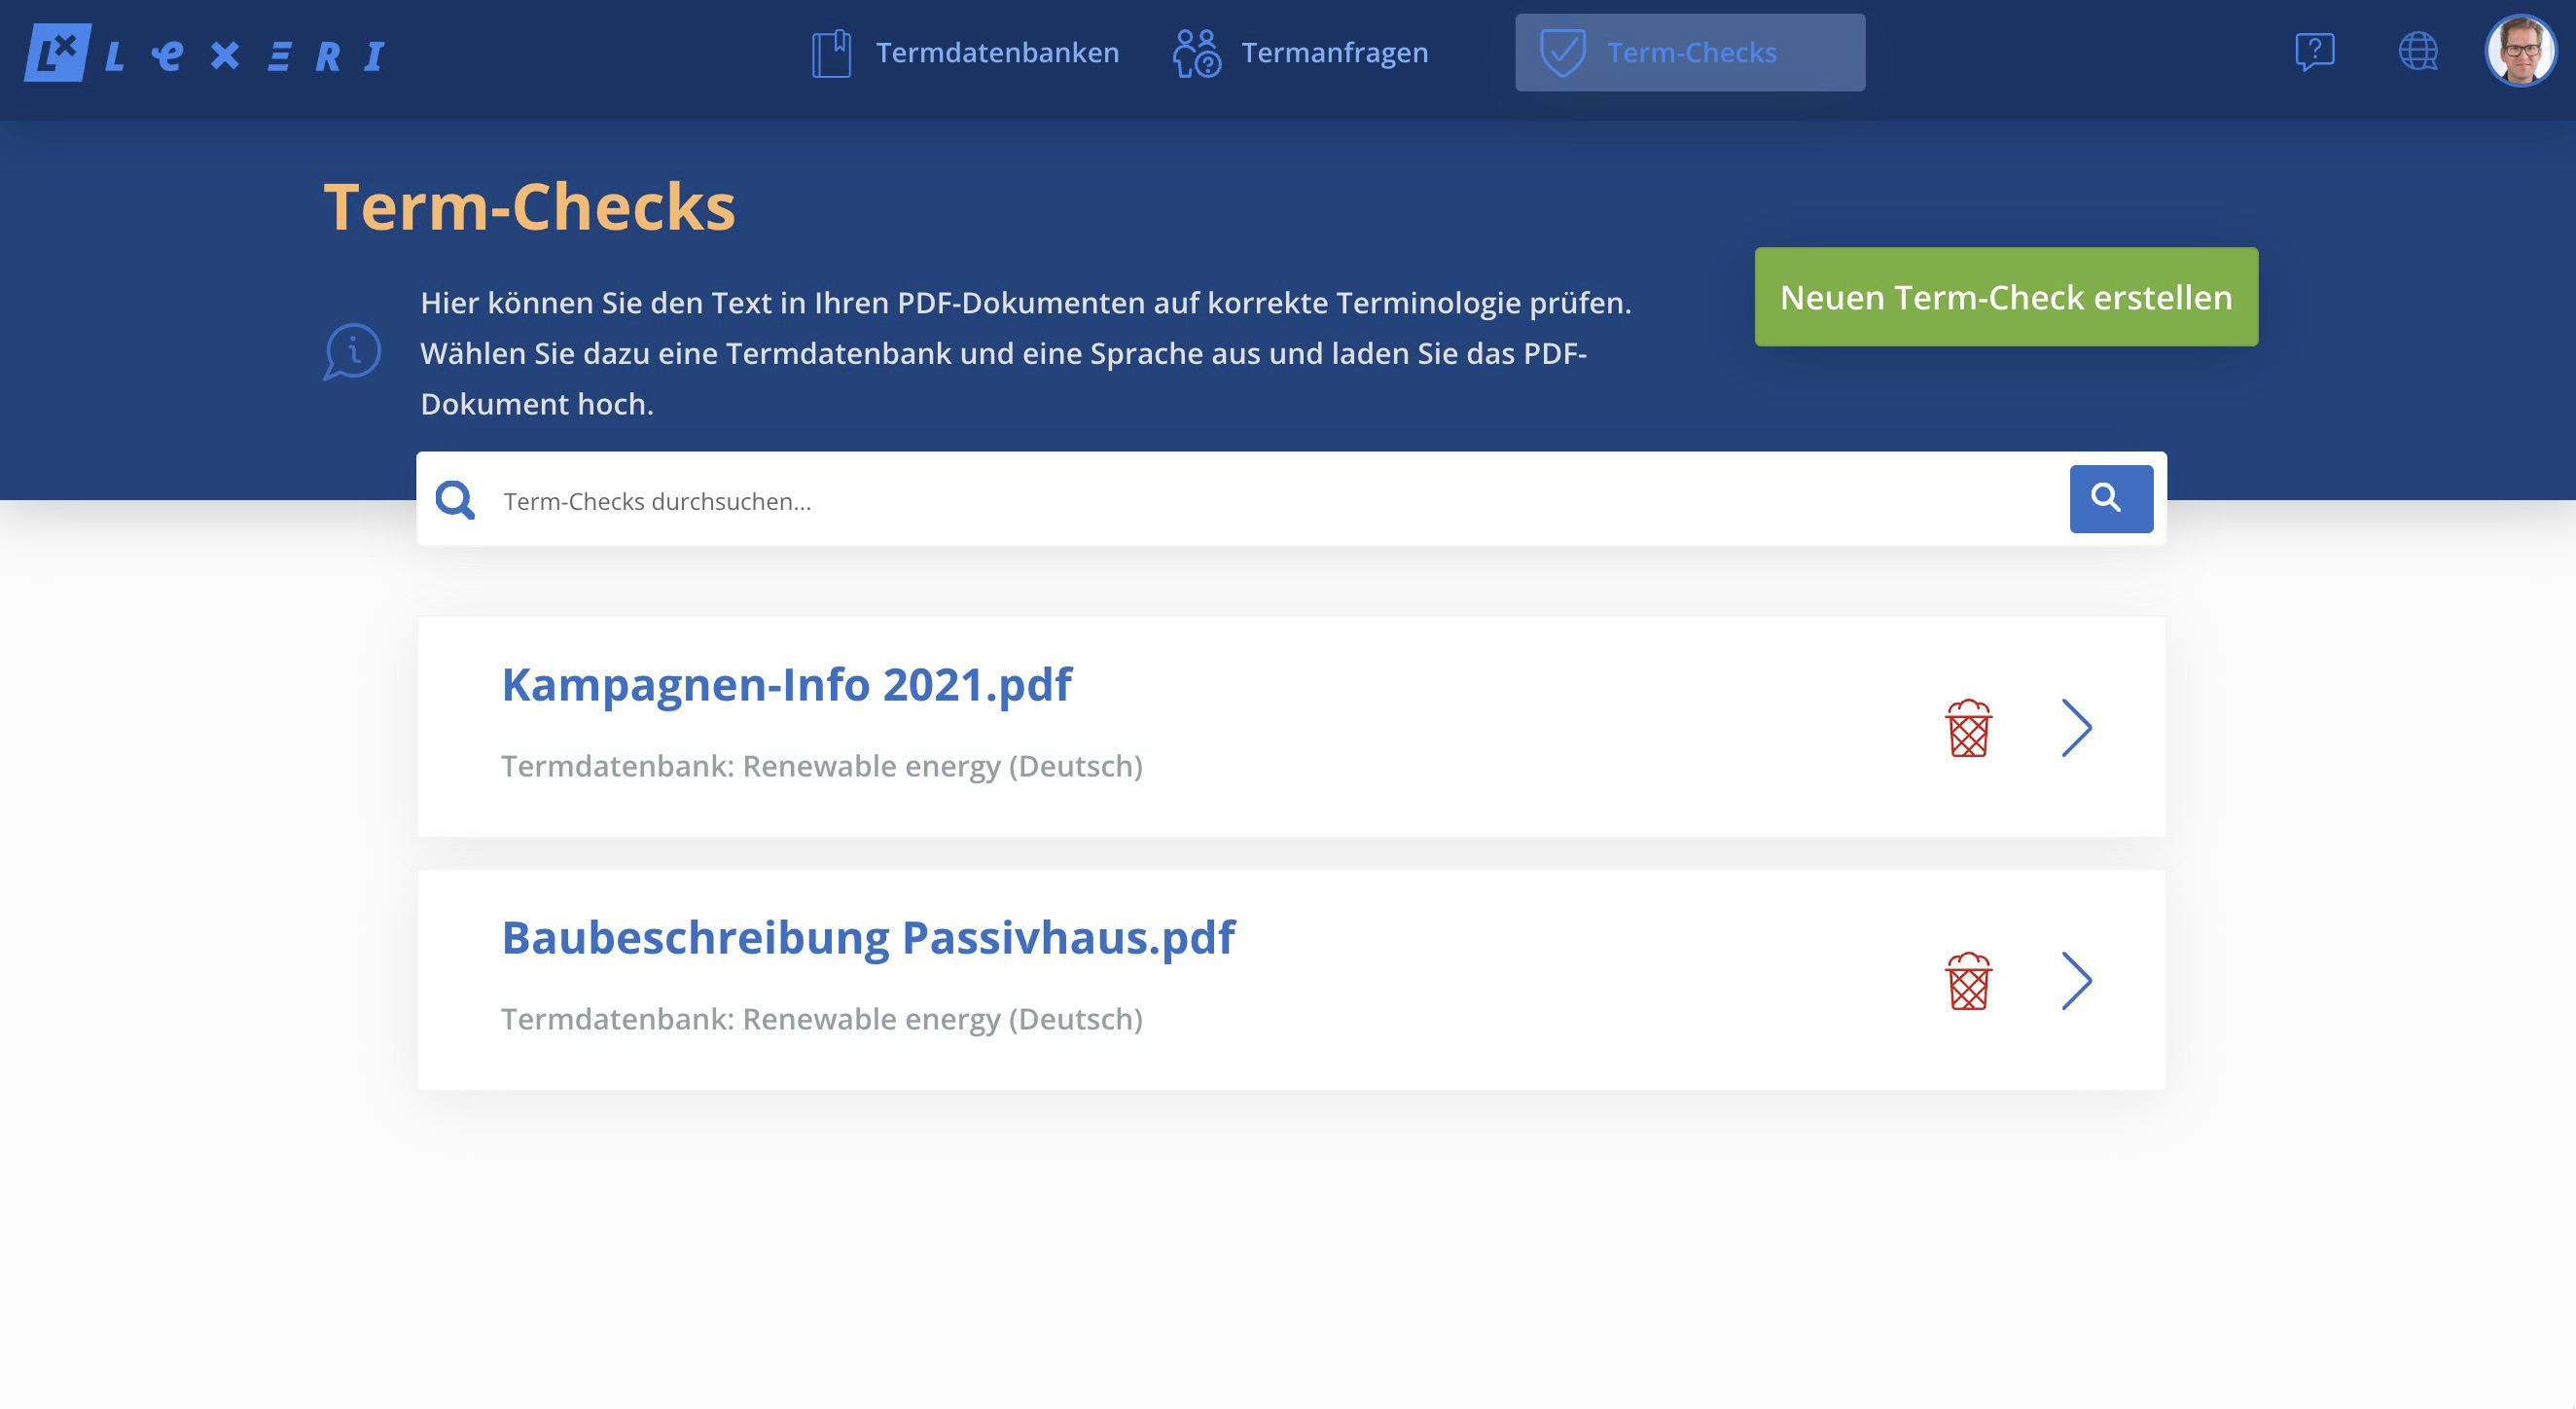Click the info speech-bubble icon
The height and width of the screenshot is (1409, 2576).
352,352
